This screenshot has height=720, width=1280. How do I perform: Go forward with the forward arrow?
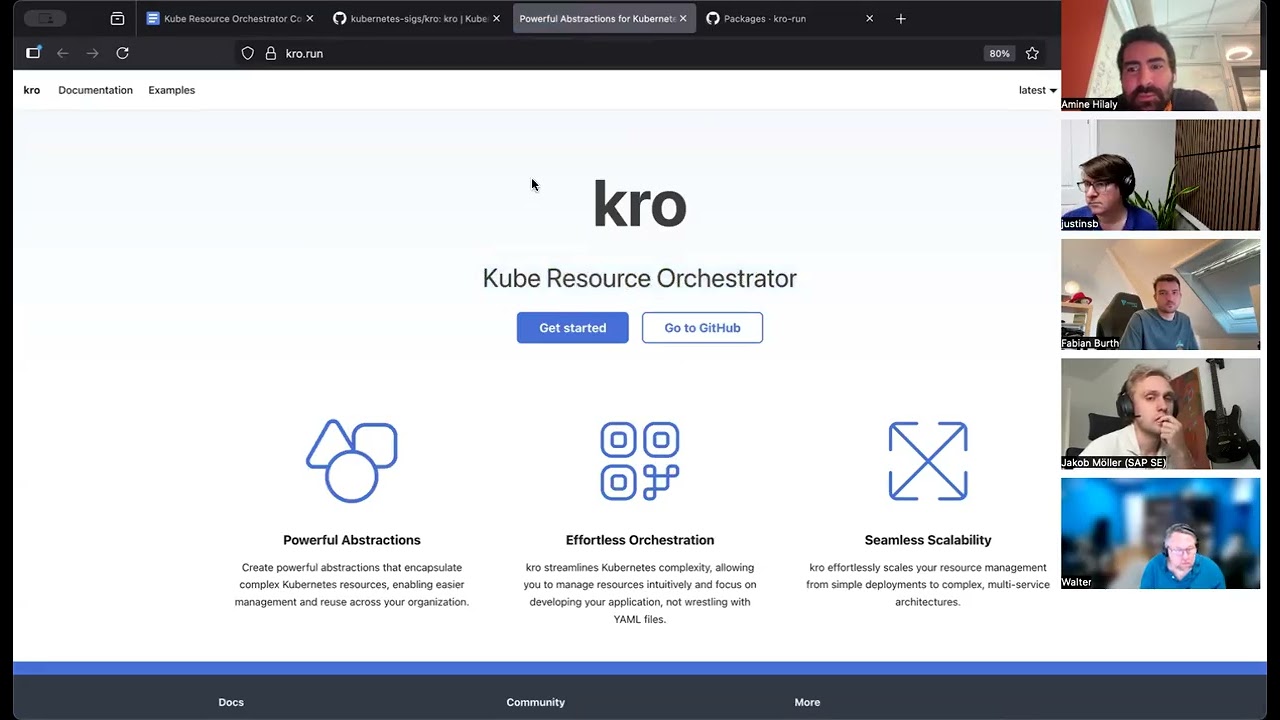tap(92, 53)
